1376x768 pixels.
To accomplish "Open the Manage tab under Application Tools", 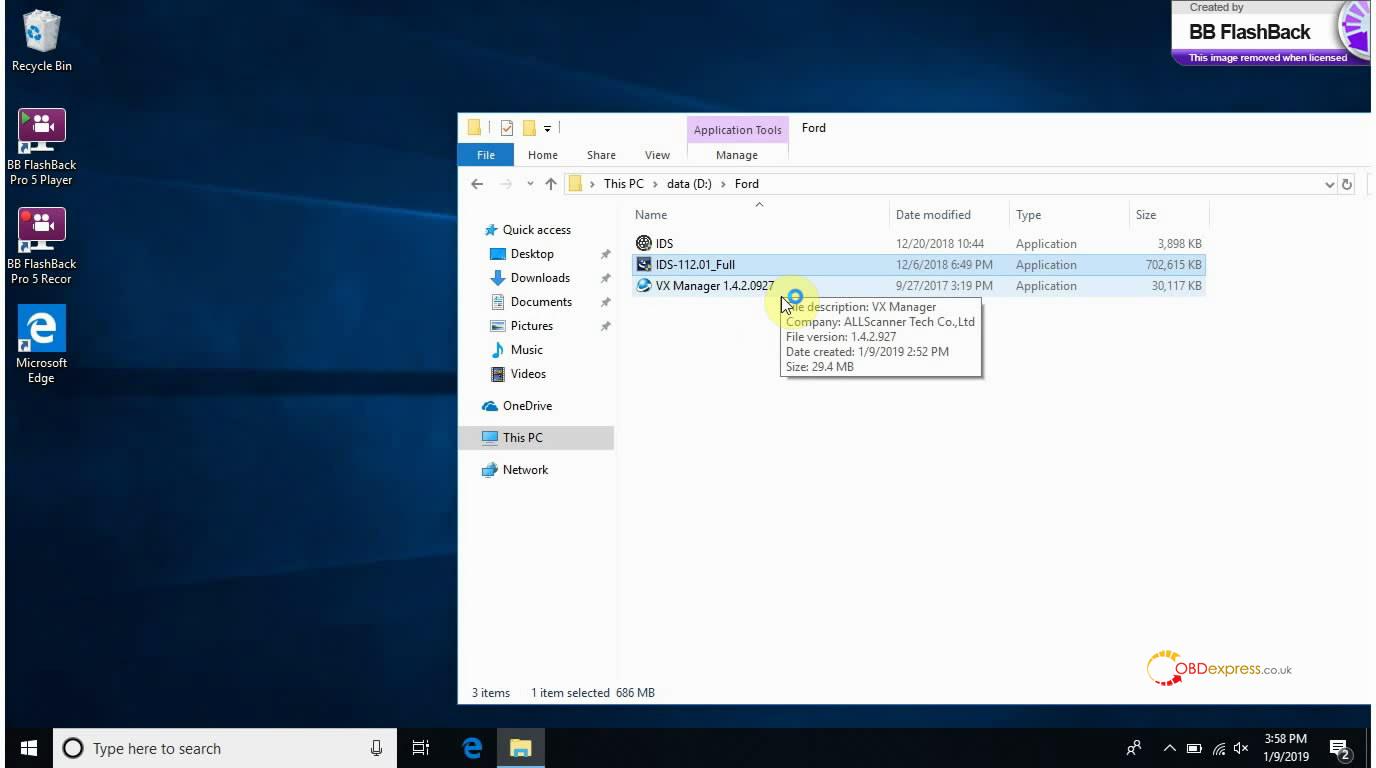I will 737,155.
